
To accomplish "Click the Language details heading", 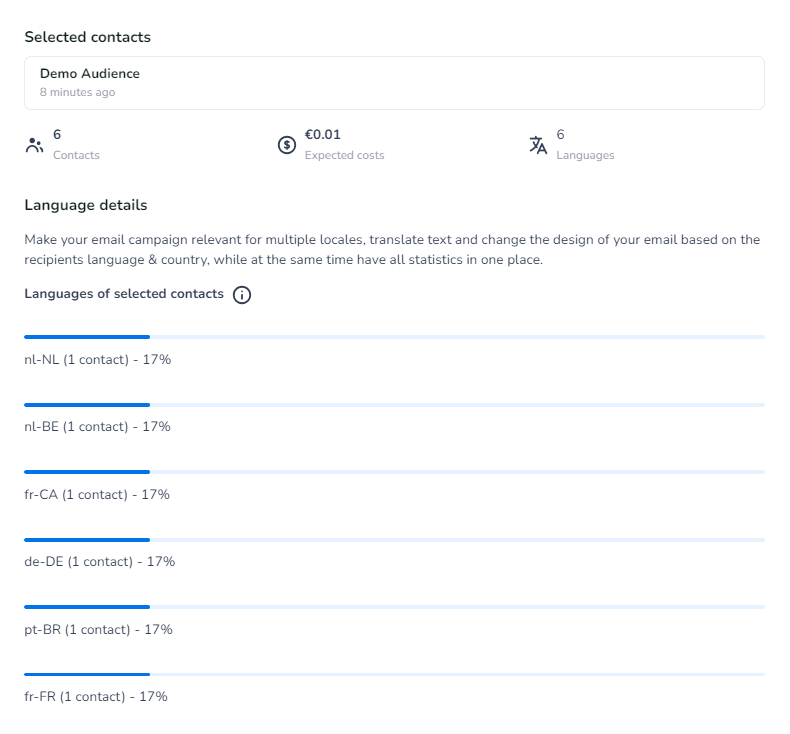I will tap(85, 205).
